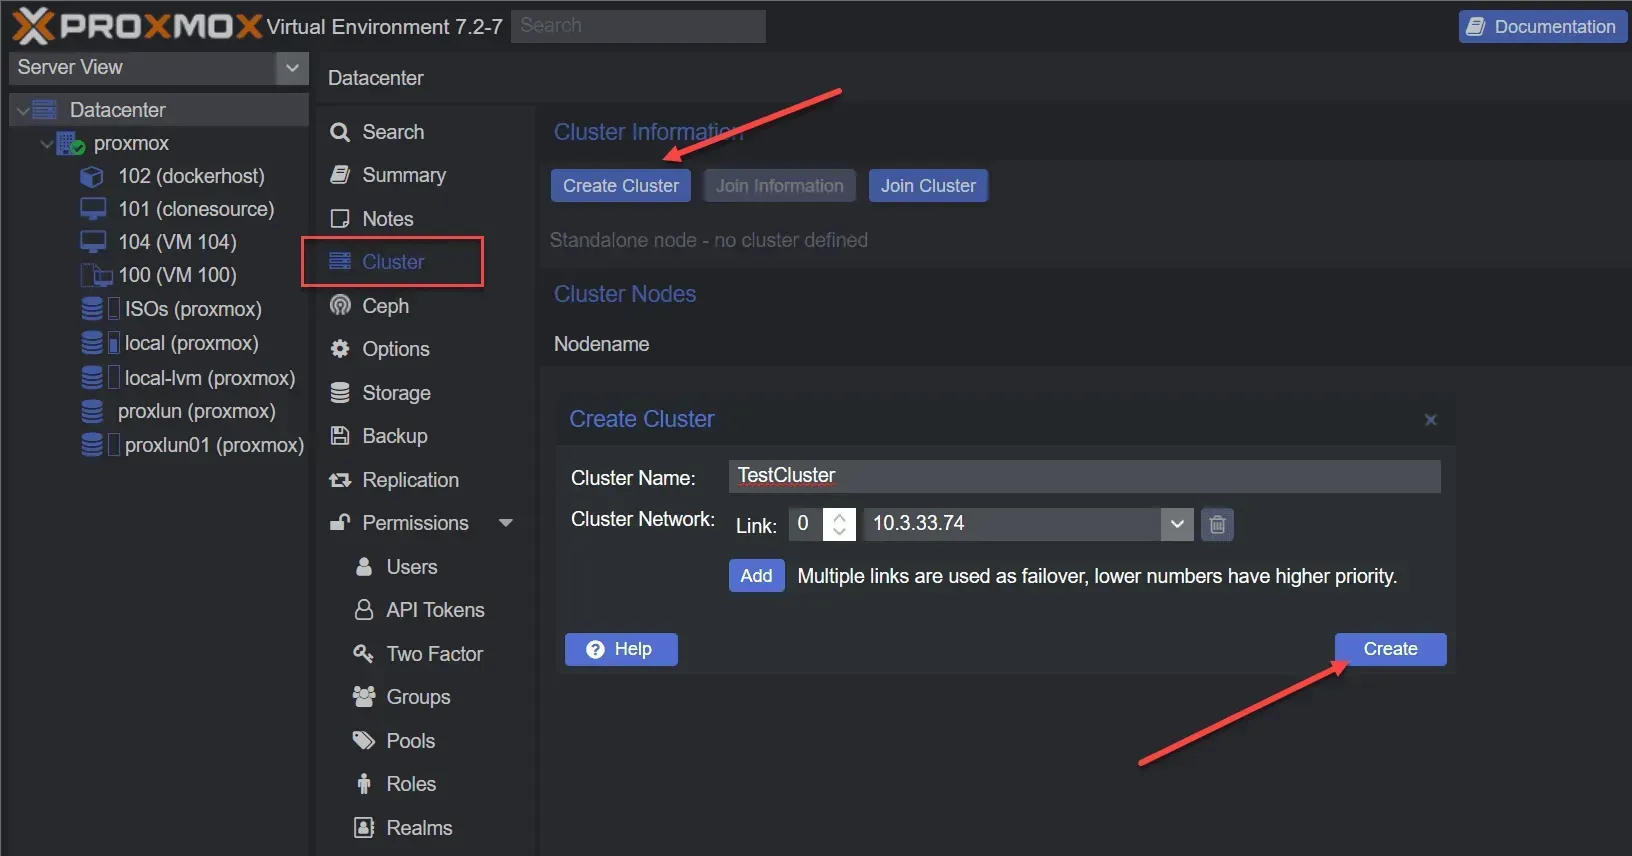Click the Proxmox logo

point(137,26)
